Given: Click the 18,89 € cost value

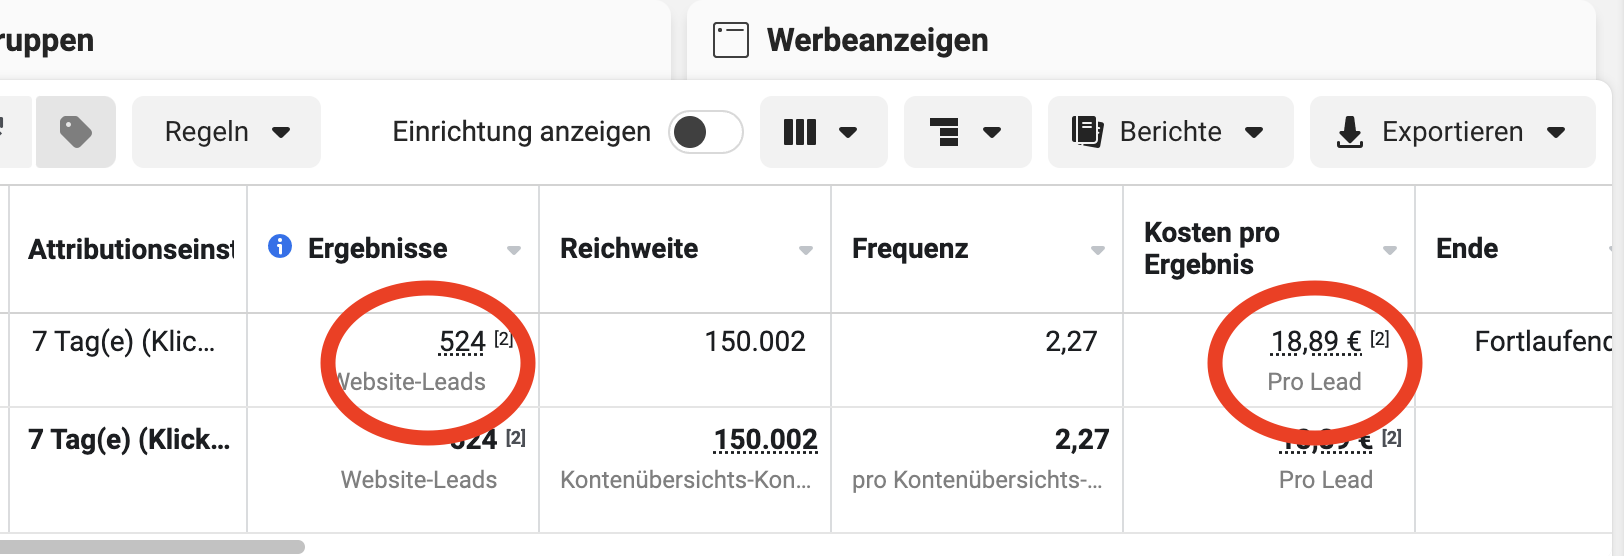Looking at the screenshot, I should [x=1316, y=343].
